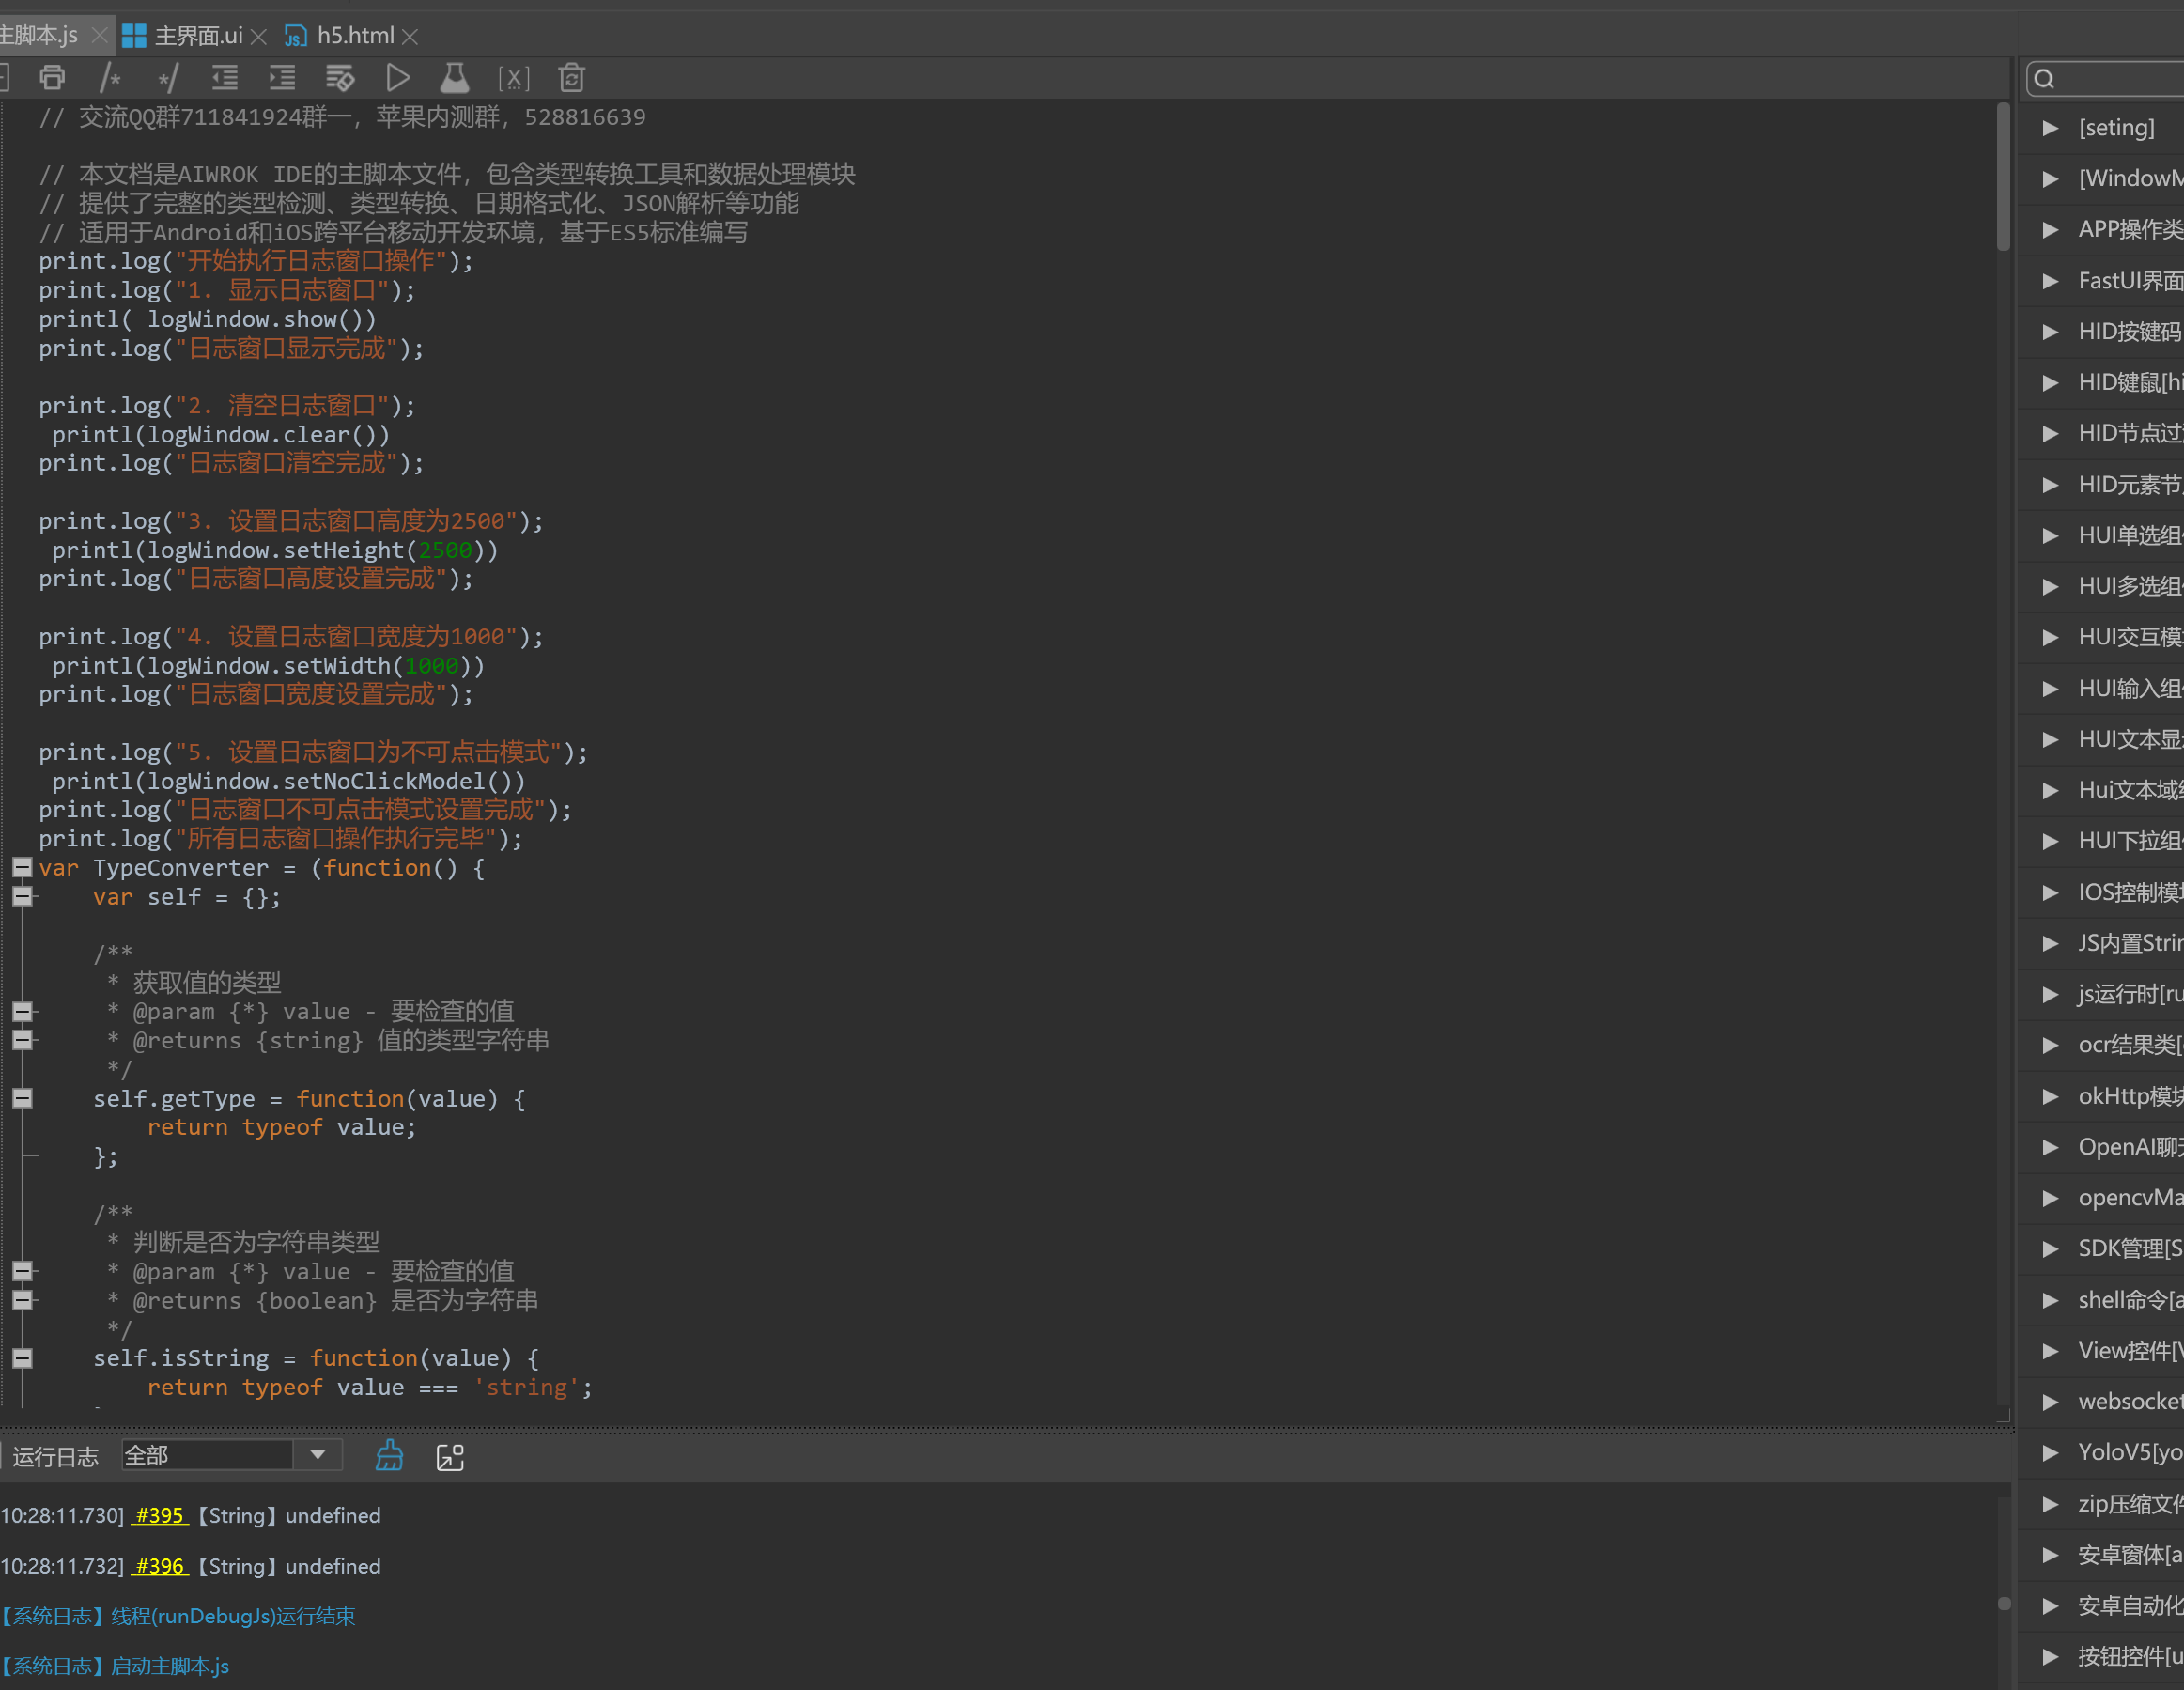Collapse the self.isString function fold marker
This screenshot has width=2184, height=1690.
22,1357
